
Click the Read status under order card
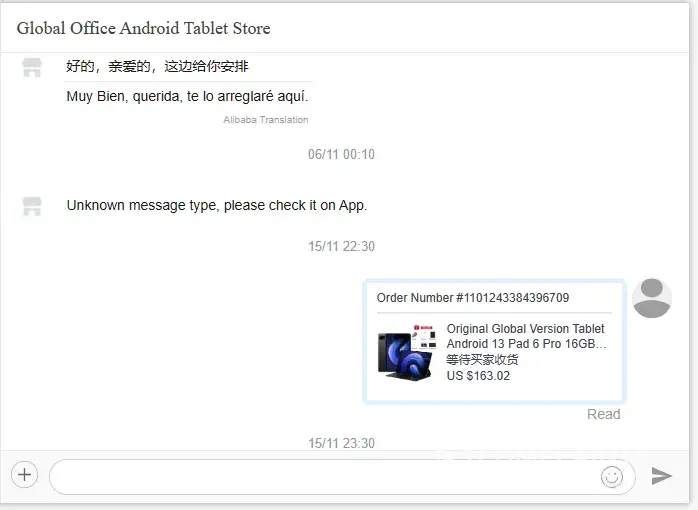(x=603, y=414)
